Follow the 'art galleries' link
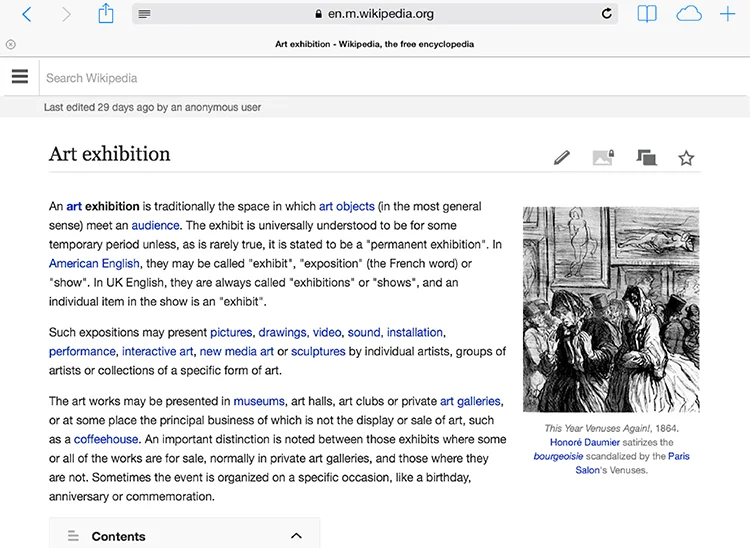750x548 pixels. (470, 401)
